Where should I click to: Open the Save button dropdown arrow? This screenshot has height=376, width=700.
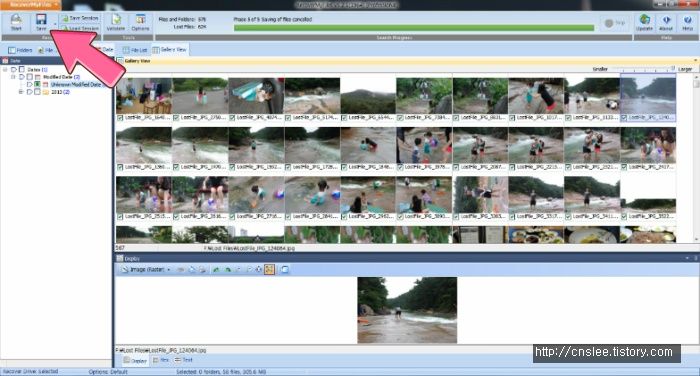point(55,24)
